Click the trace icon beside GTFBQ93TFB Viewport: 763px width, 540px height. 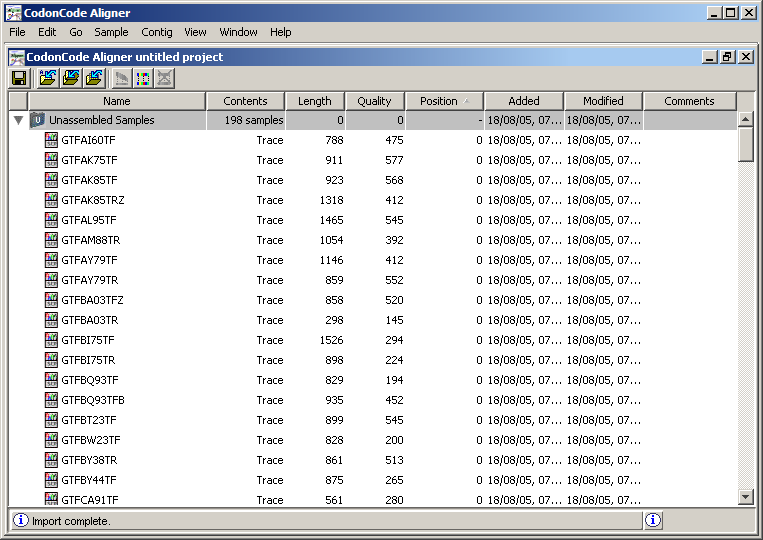[x=51, y=400]
